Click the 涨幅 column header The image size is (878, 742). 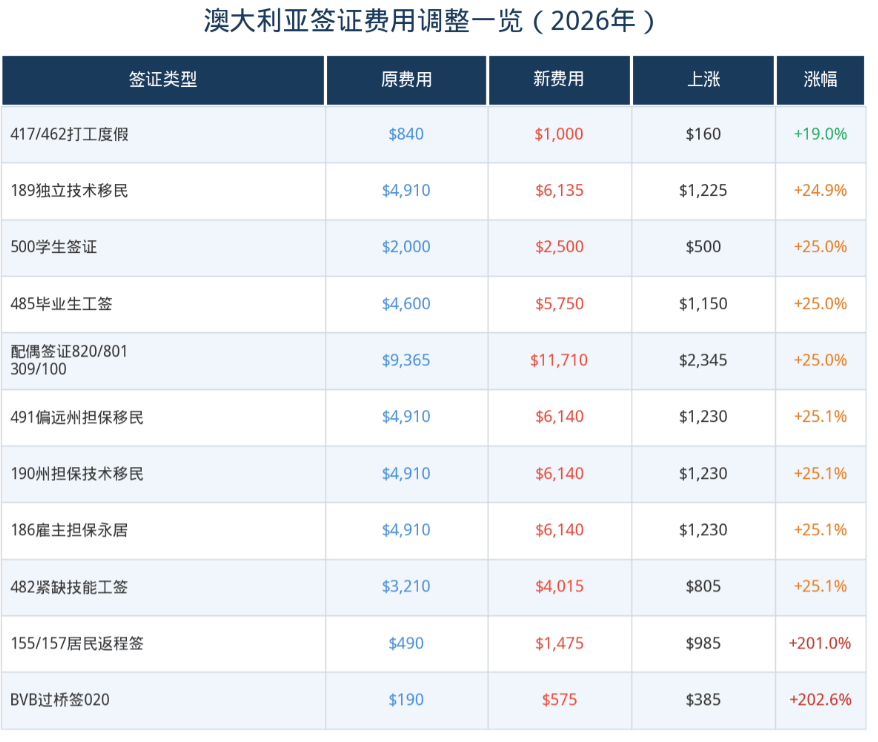point(820,80)
